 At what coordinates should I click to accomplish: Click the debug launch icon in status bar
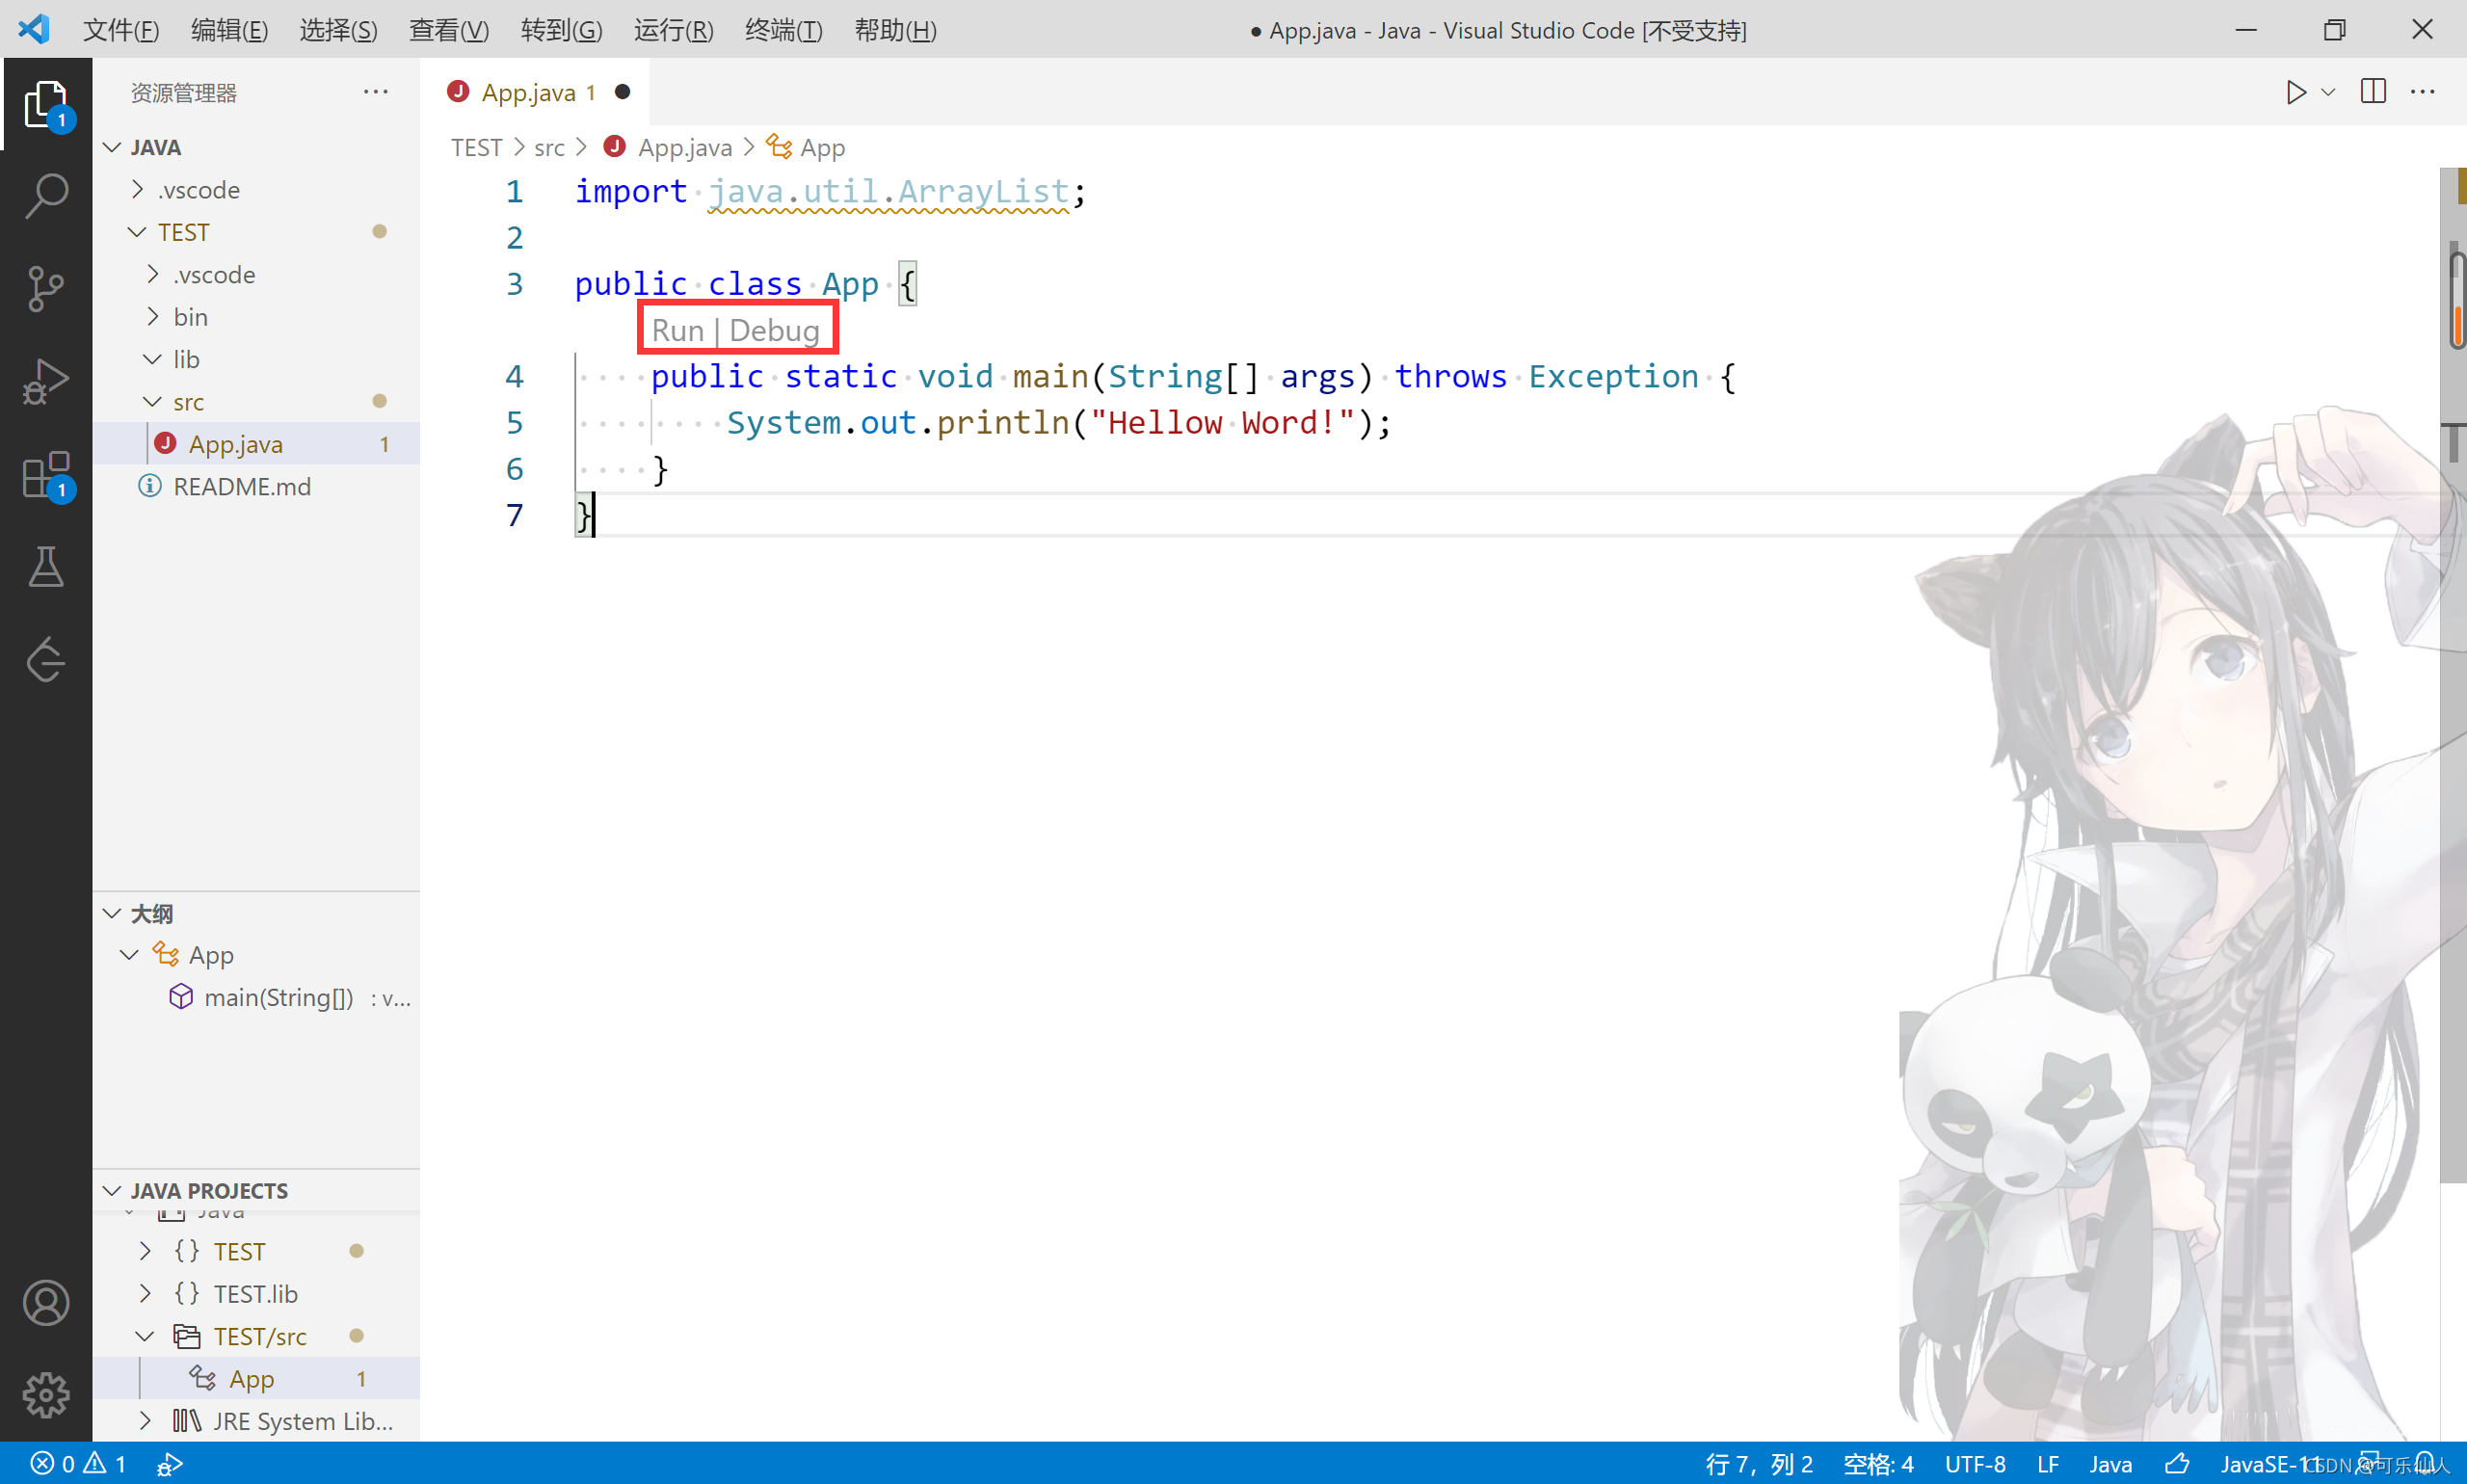169,1464
